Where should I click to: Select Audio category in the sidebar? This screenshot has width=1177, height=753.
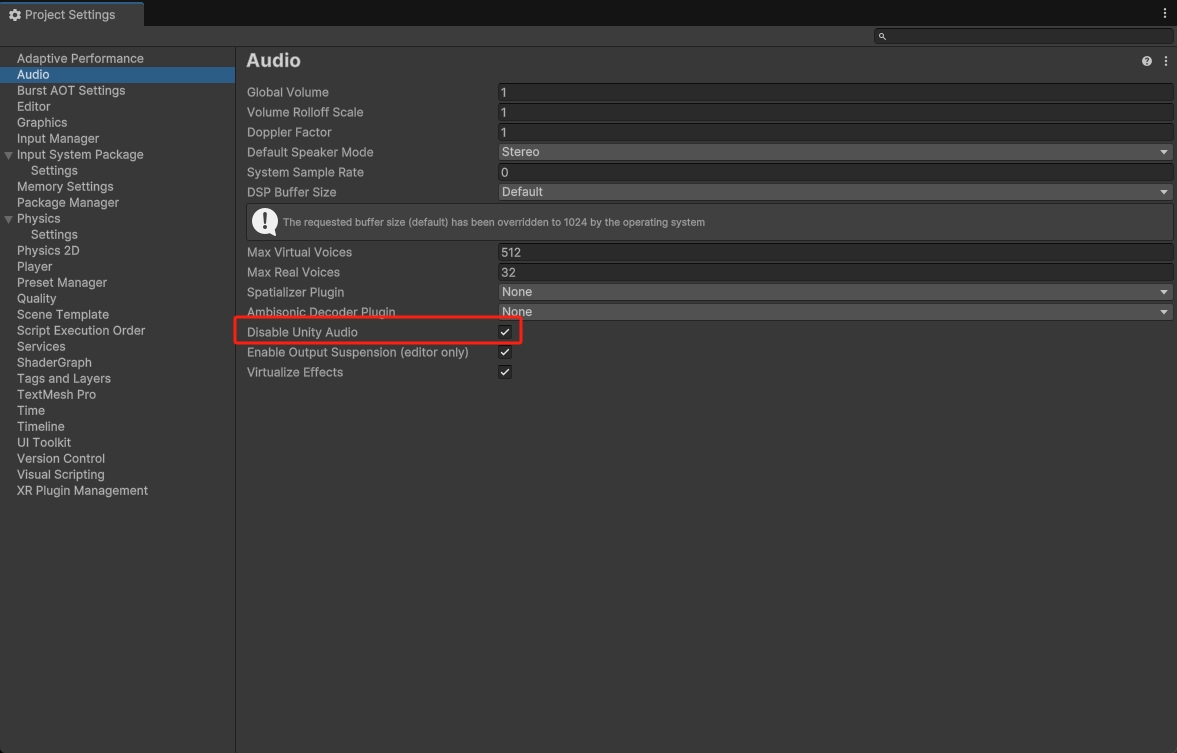coord(117,75)
